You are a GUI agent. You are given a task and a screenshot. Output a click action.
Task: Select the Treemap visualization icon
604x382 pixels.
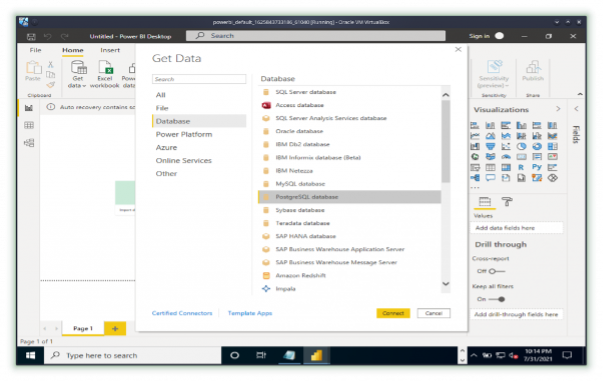pos(552,146)
